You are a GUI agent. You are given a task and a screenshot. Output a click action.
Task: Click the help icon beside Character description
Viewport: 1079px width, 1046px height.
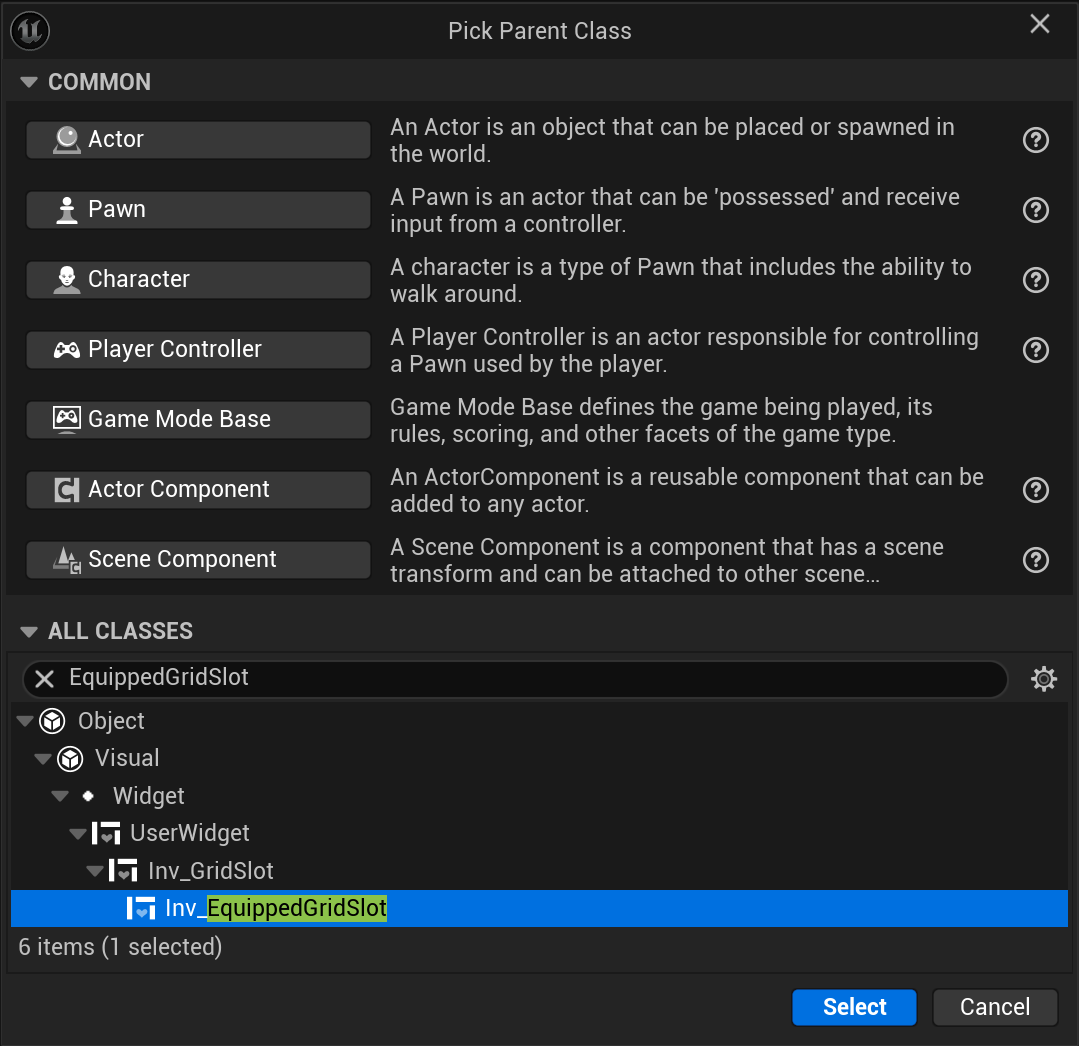(1036, 280)
